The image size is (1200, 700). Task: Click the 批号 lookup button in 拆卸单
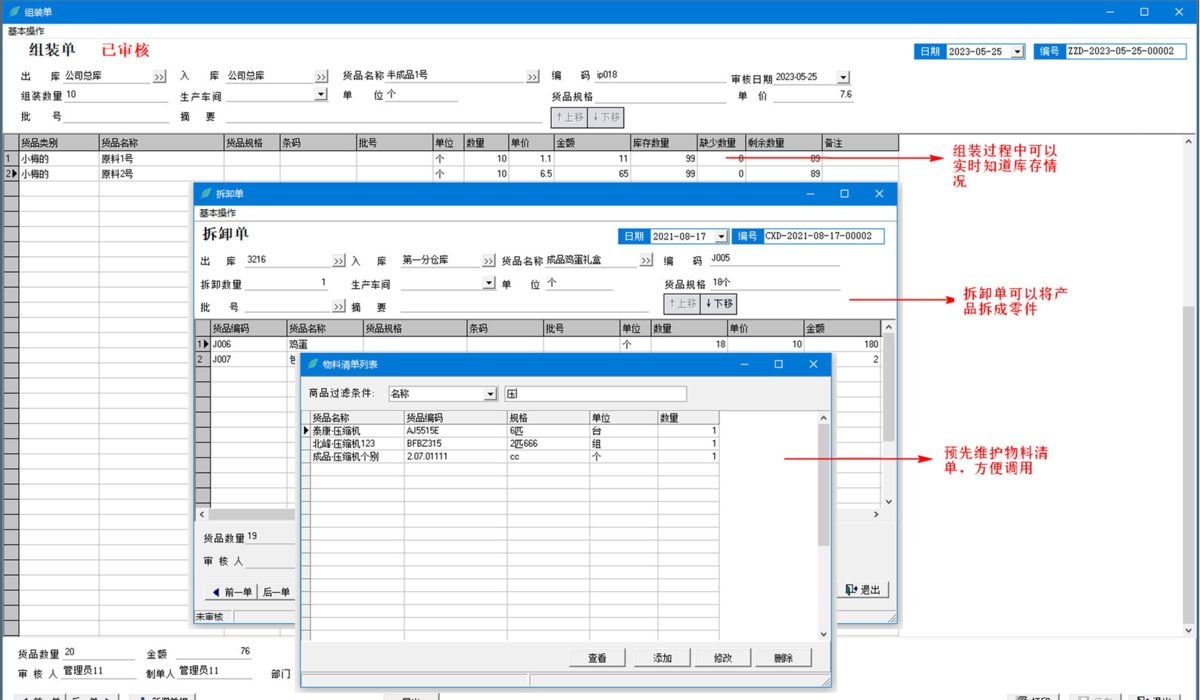pos(339,307)
